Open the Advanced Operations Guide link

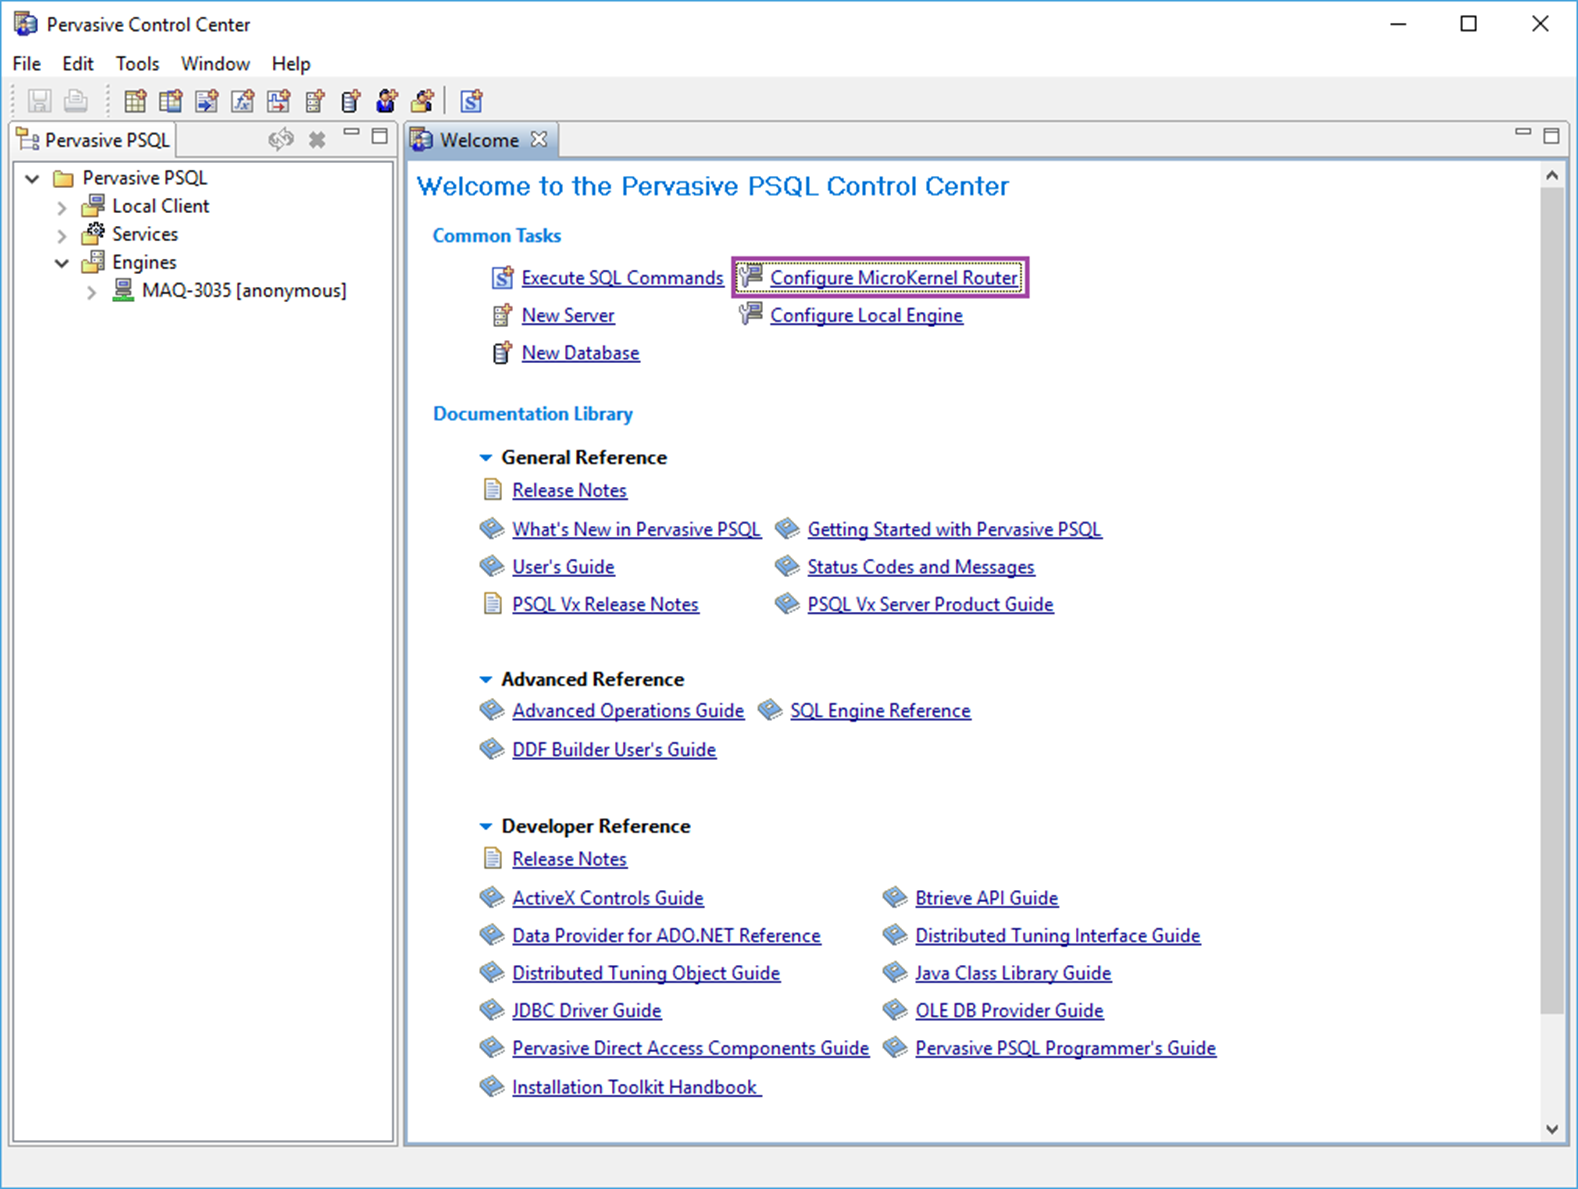628,710
